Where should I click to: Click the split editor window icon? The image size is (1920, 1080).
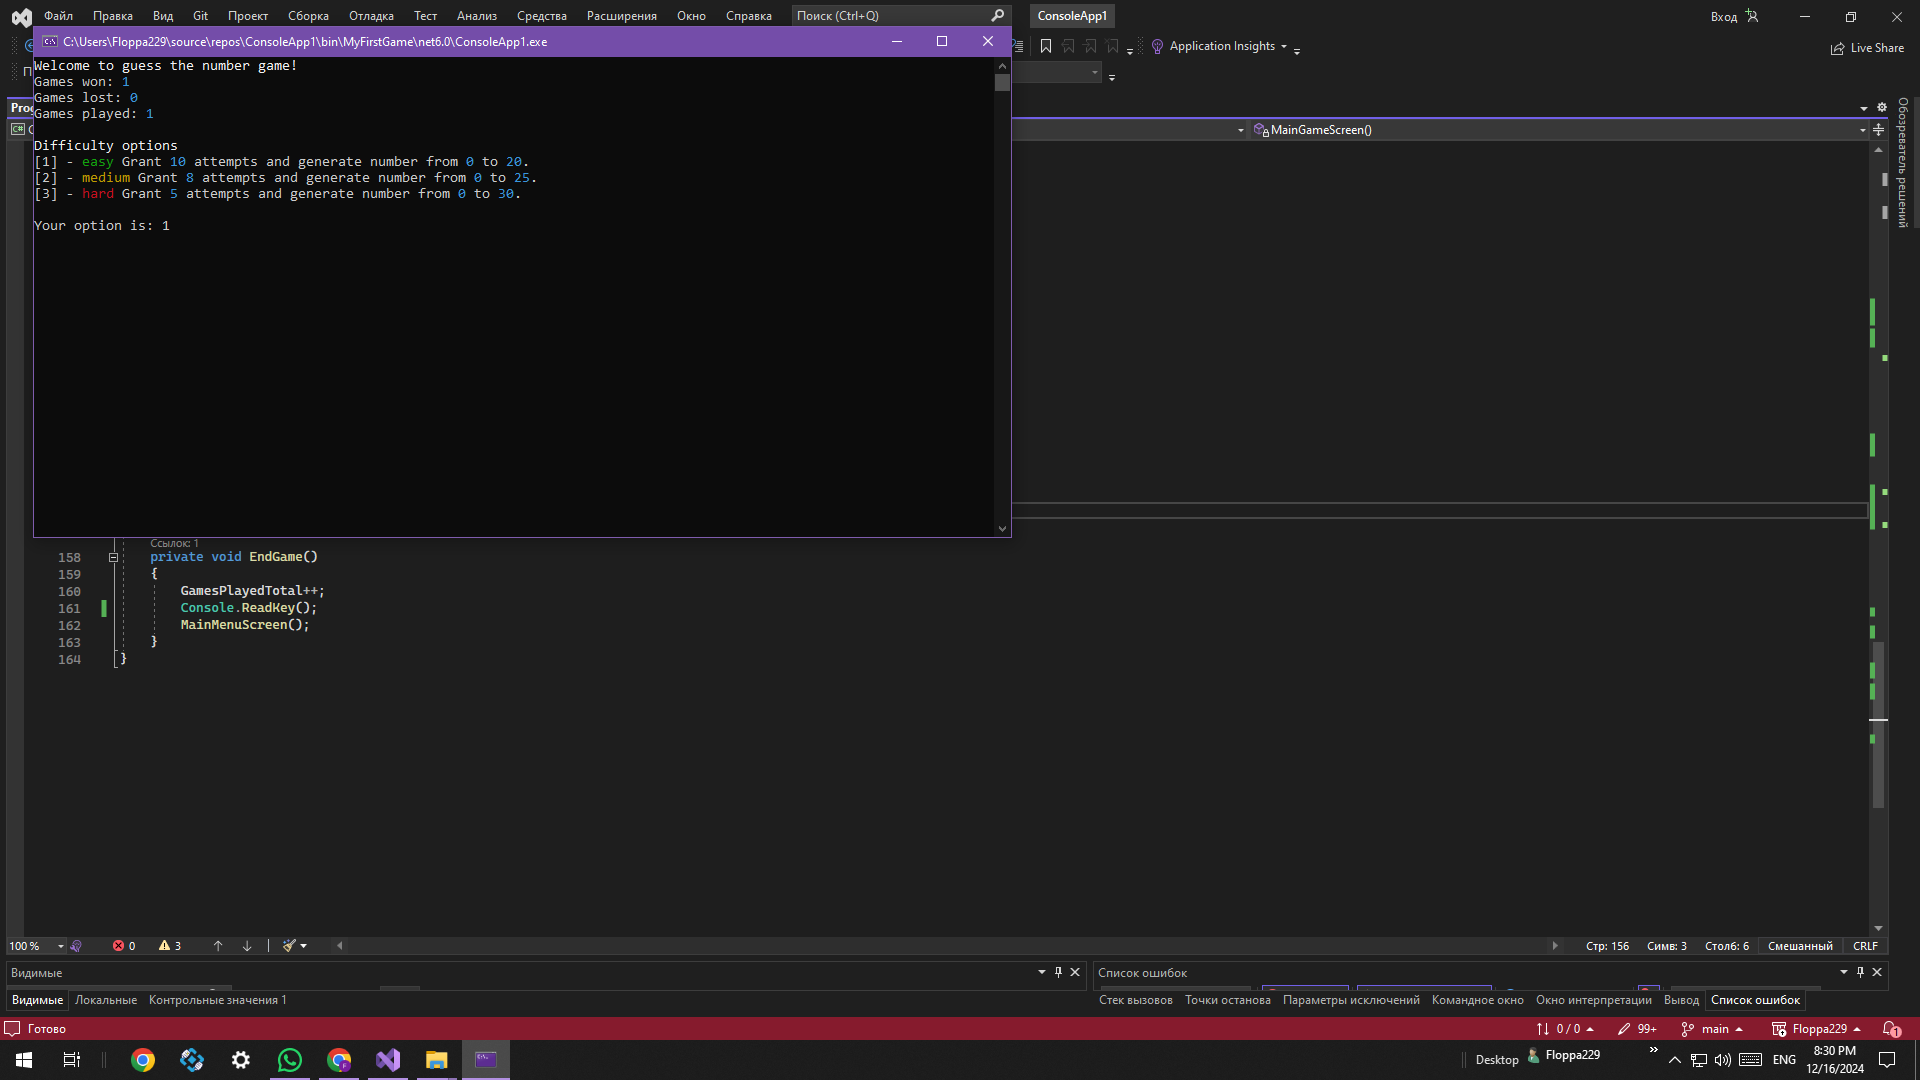pyautogui.click(x=1878, y=130)
